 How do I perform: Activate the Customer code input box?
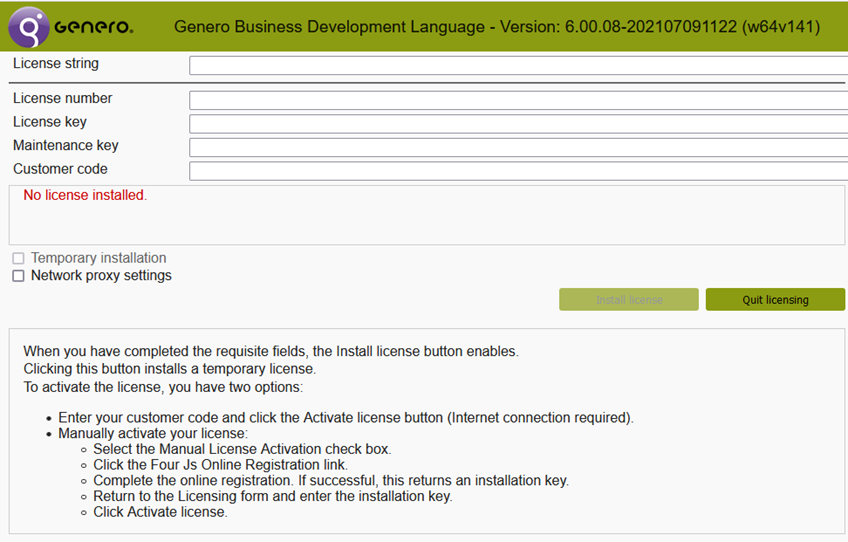(x=518, y=171)
